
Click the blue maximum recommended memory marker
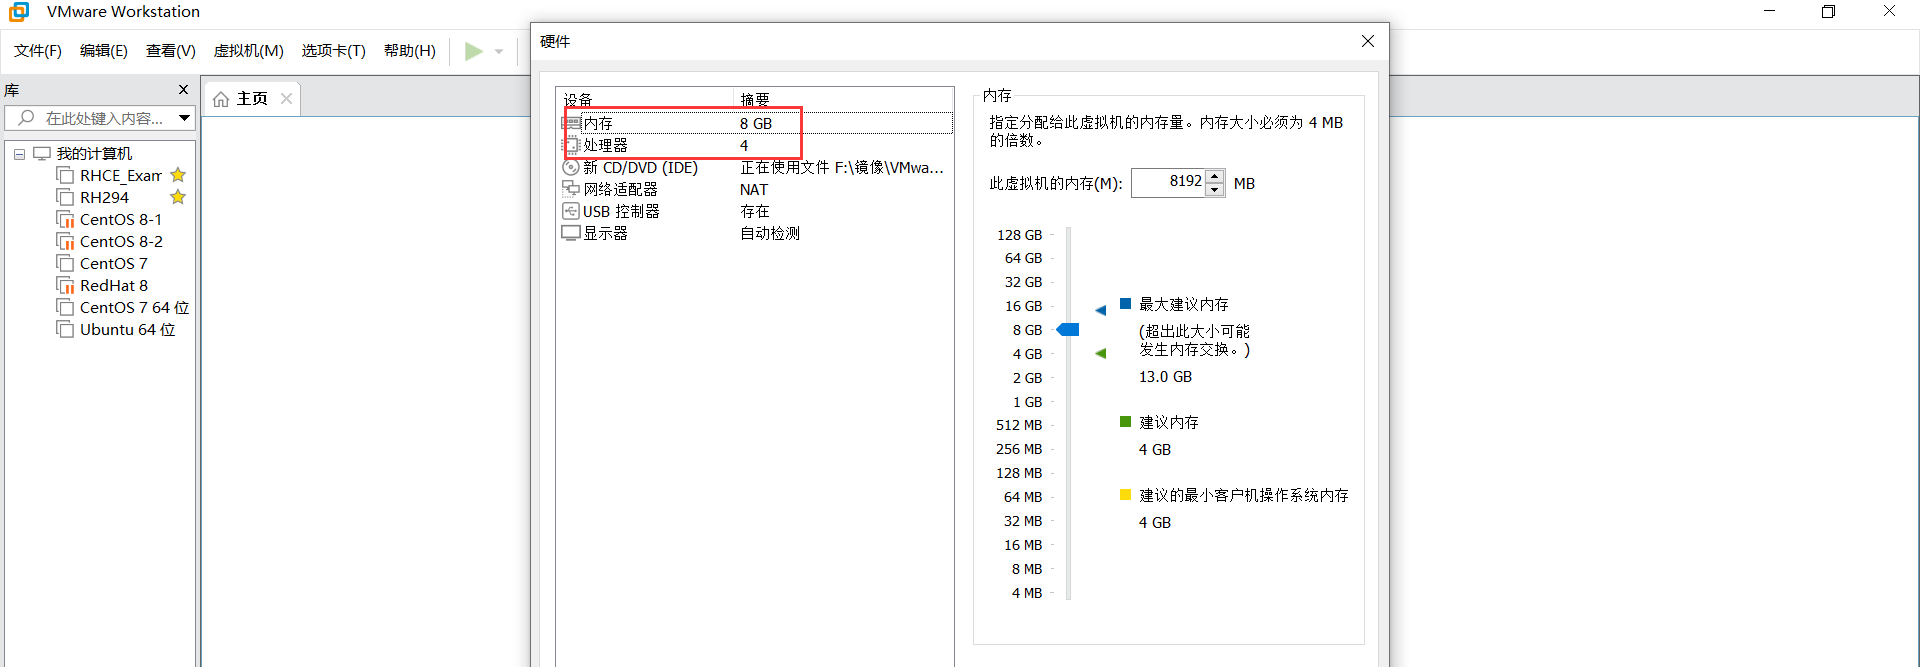click(x=1101, y=310)
